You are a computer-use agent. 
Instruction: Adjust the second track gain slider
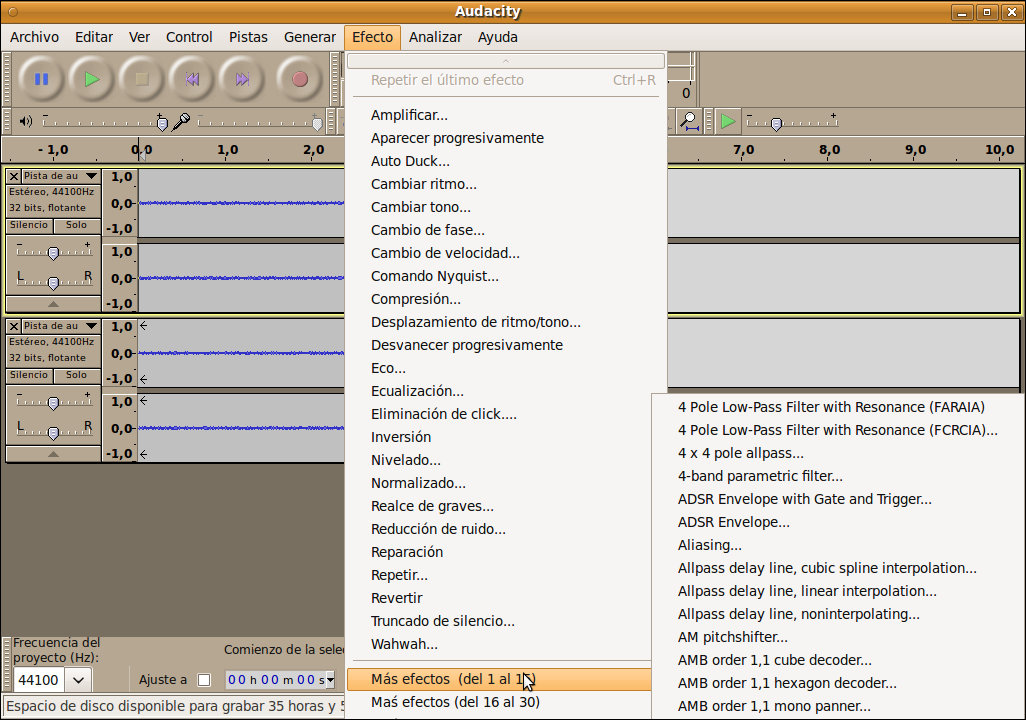pyautogui.click(x=54, y=403)
